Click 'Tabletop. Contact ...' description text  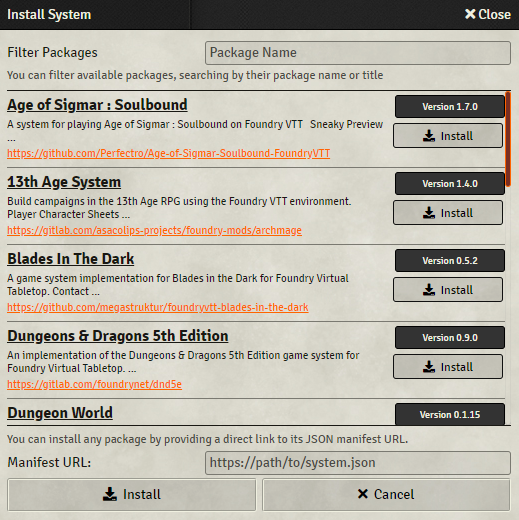(53, 291)
